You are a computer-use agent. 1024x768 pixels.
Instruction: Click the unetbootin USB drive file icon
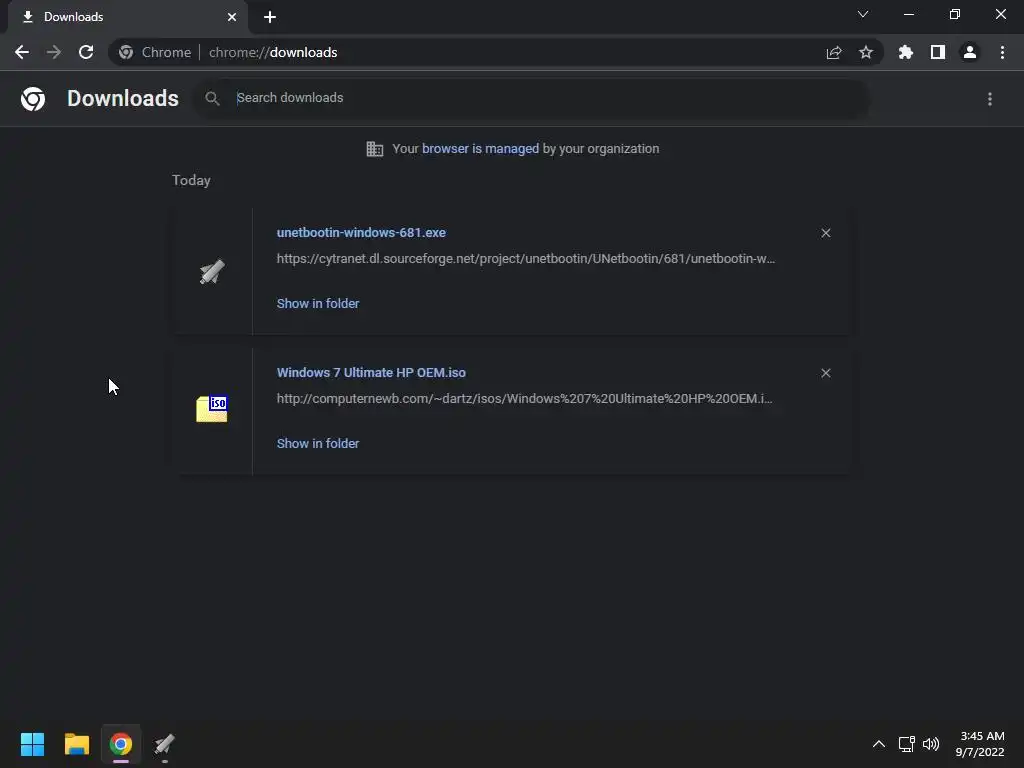click(212, 272)
